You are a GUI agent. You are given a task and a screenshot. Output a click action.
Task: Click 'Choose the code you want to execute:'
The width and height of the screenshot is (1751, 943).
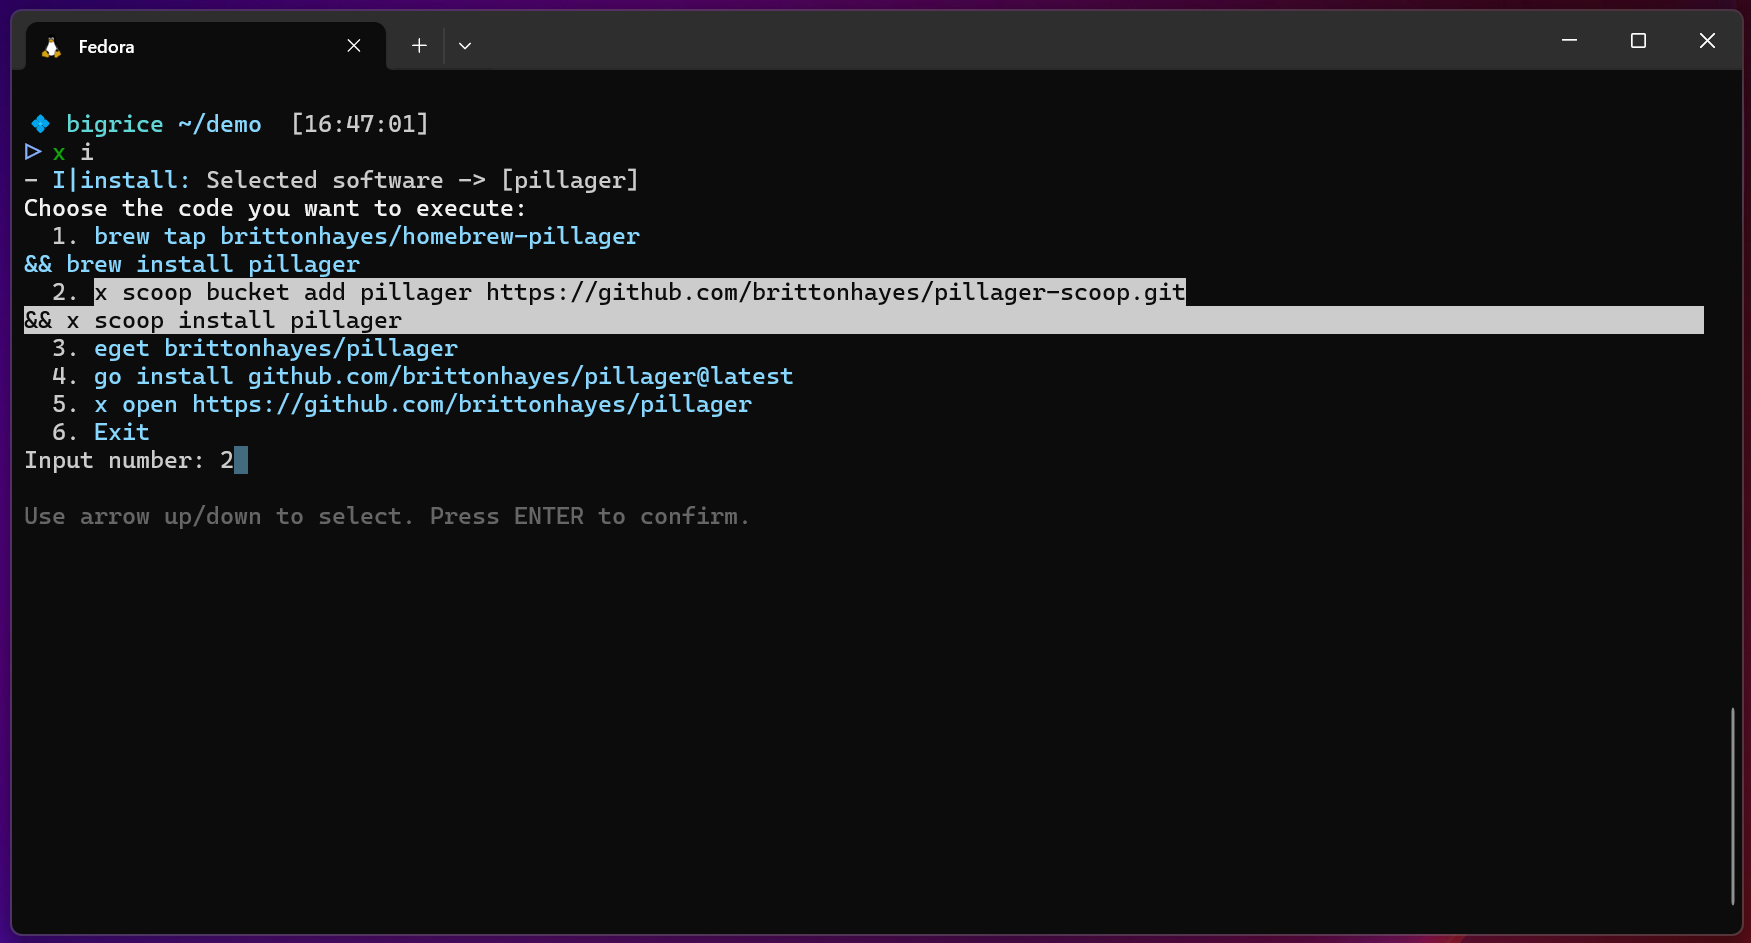click(275, 208)
